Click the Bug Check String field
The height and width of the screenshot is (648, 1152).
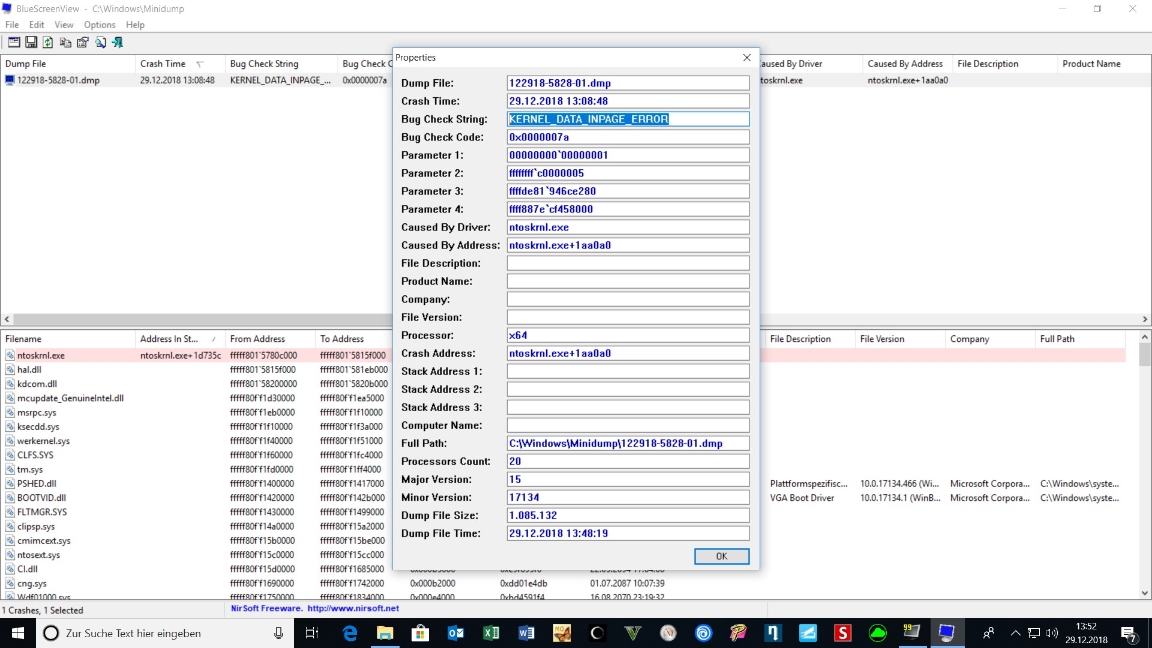(628, 119)
